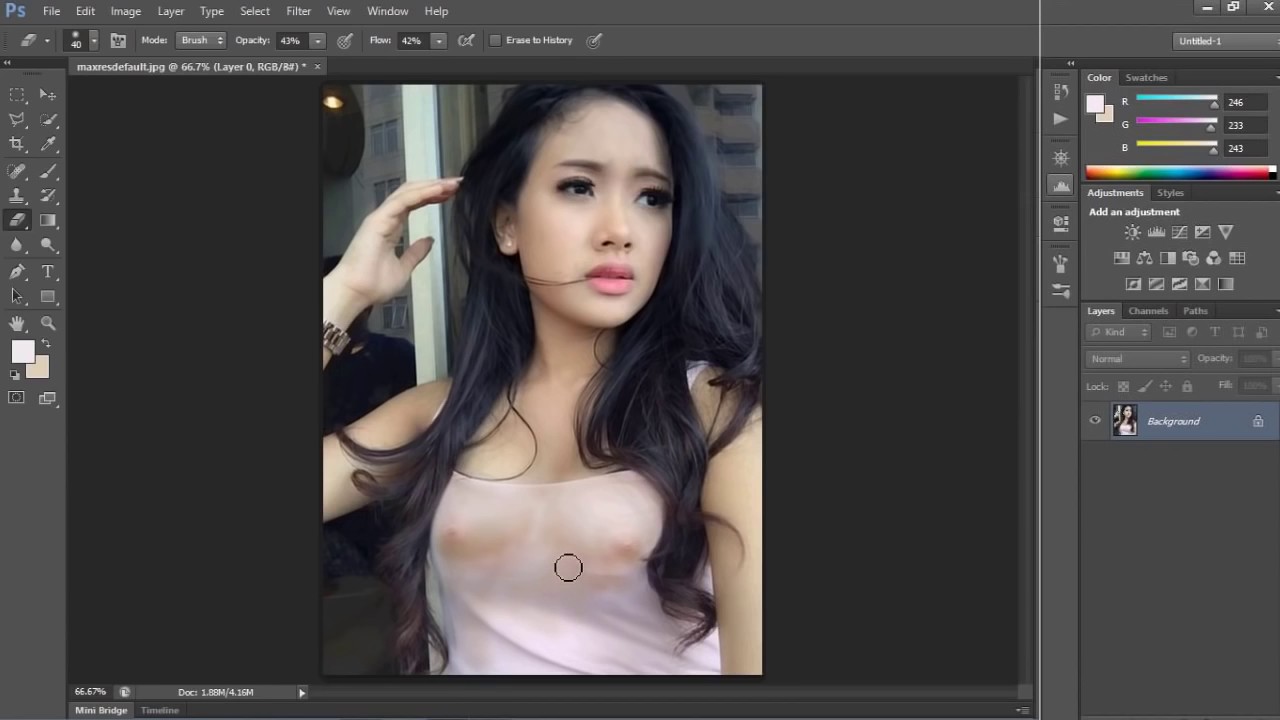Select the Gradient tool

tap(47, 221)
